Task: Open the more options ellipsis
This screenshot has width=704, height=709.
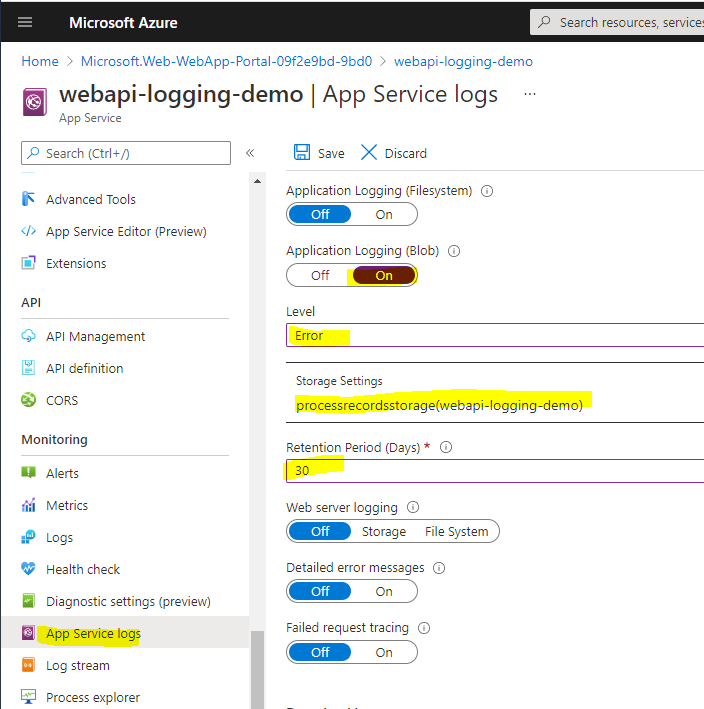Action: pyautogui.click(x=530, y=94)
